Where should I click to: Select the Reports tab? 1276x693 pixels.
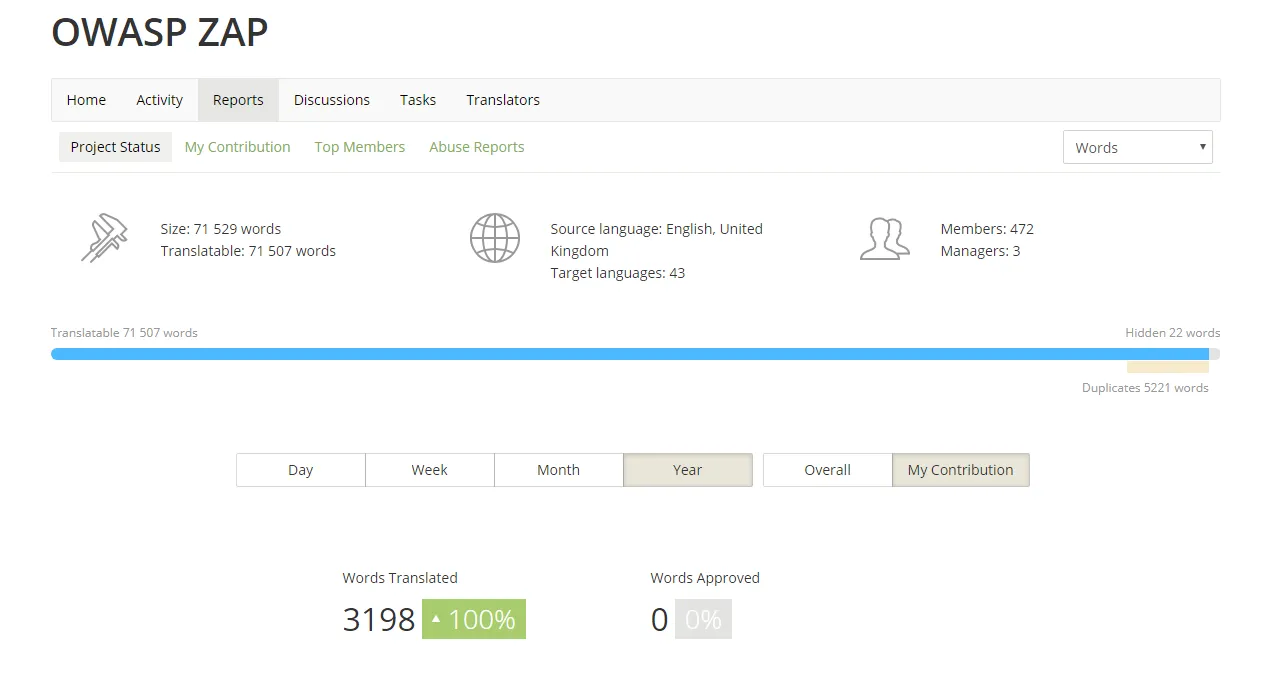(x=238, y=100)
